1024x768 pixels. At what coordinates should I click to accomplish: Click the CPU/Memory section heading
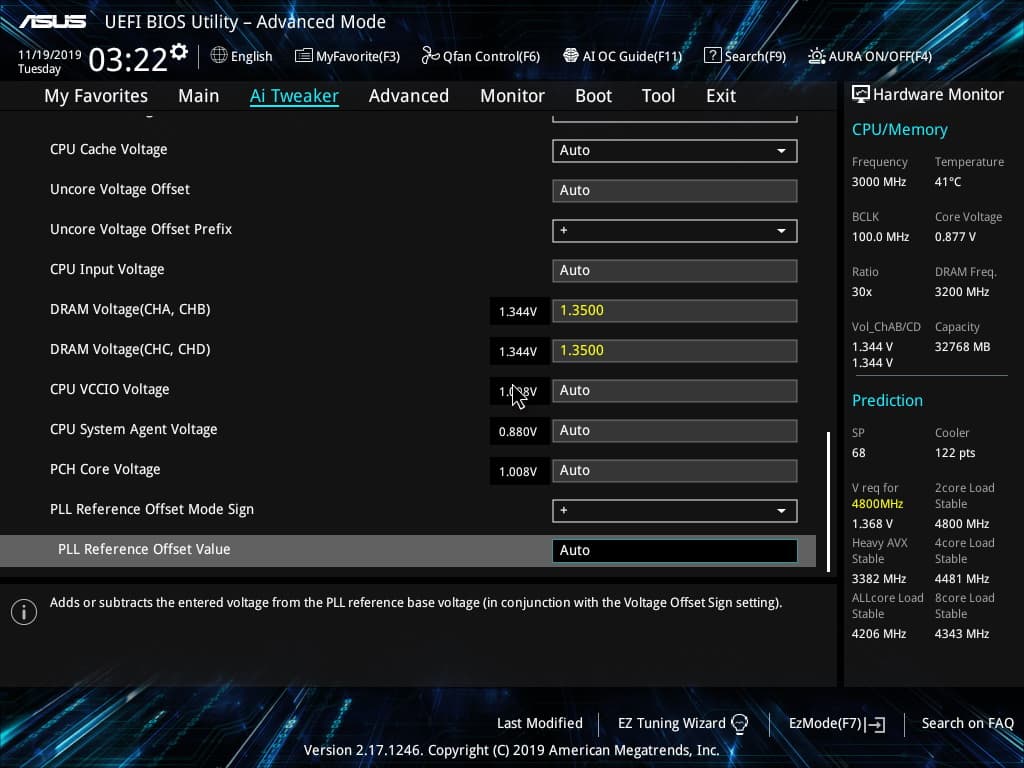point(899,129)
